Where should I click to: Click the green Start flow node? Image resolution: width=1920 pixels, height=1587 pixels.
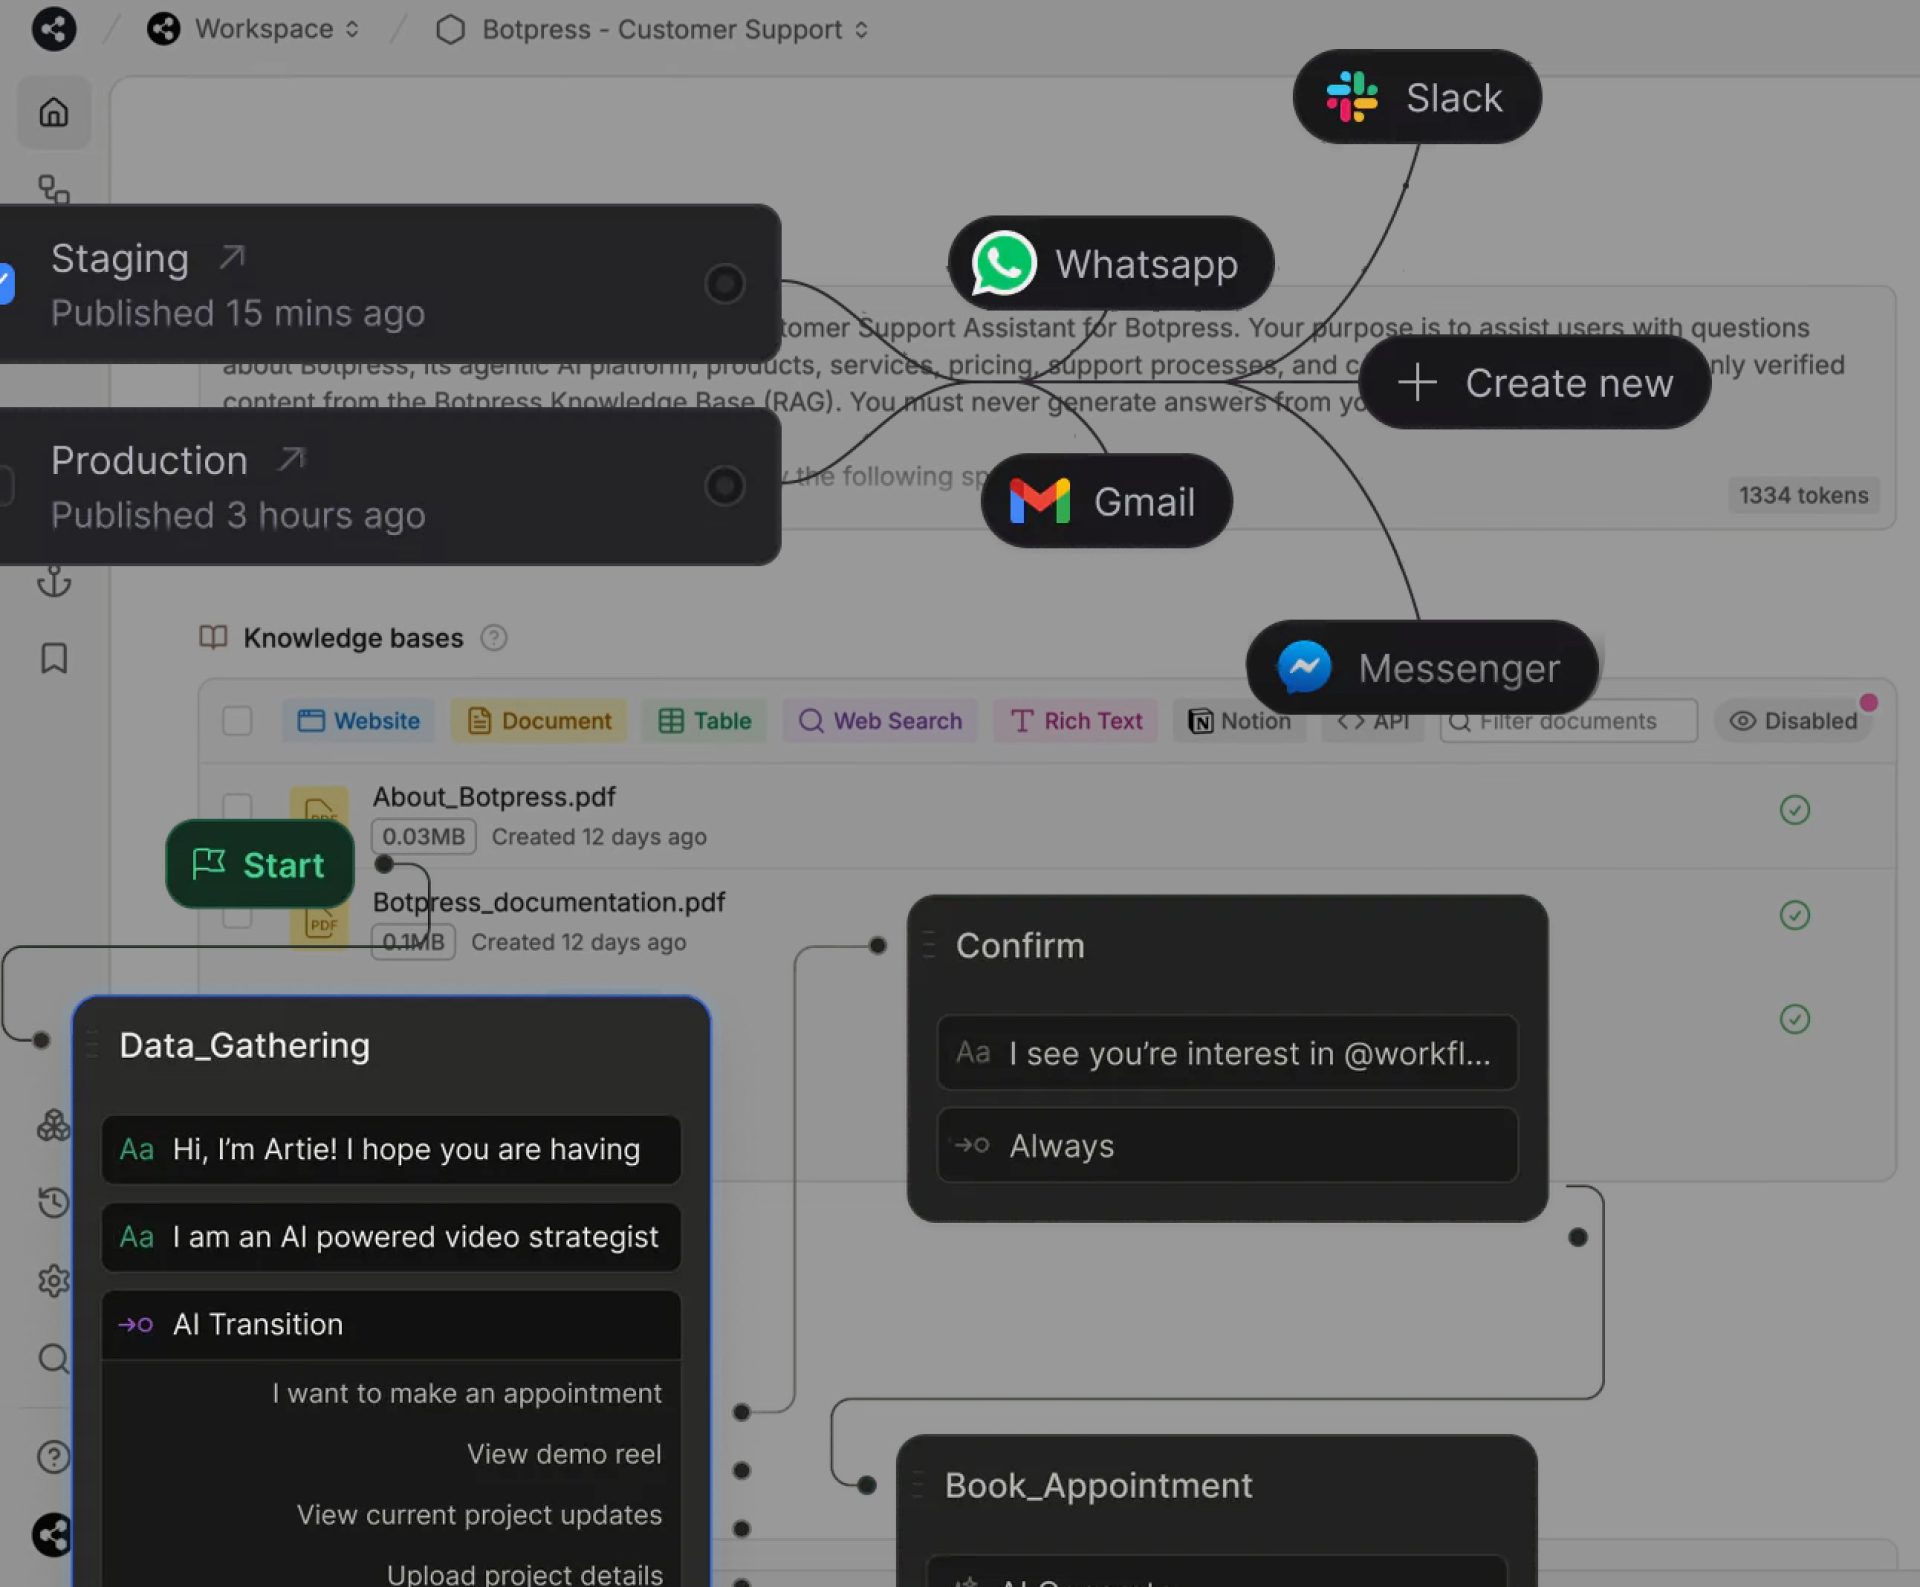click(260, 865)
